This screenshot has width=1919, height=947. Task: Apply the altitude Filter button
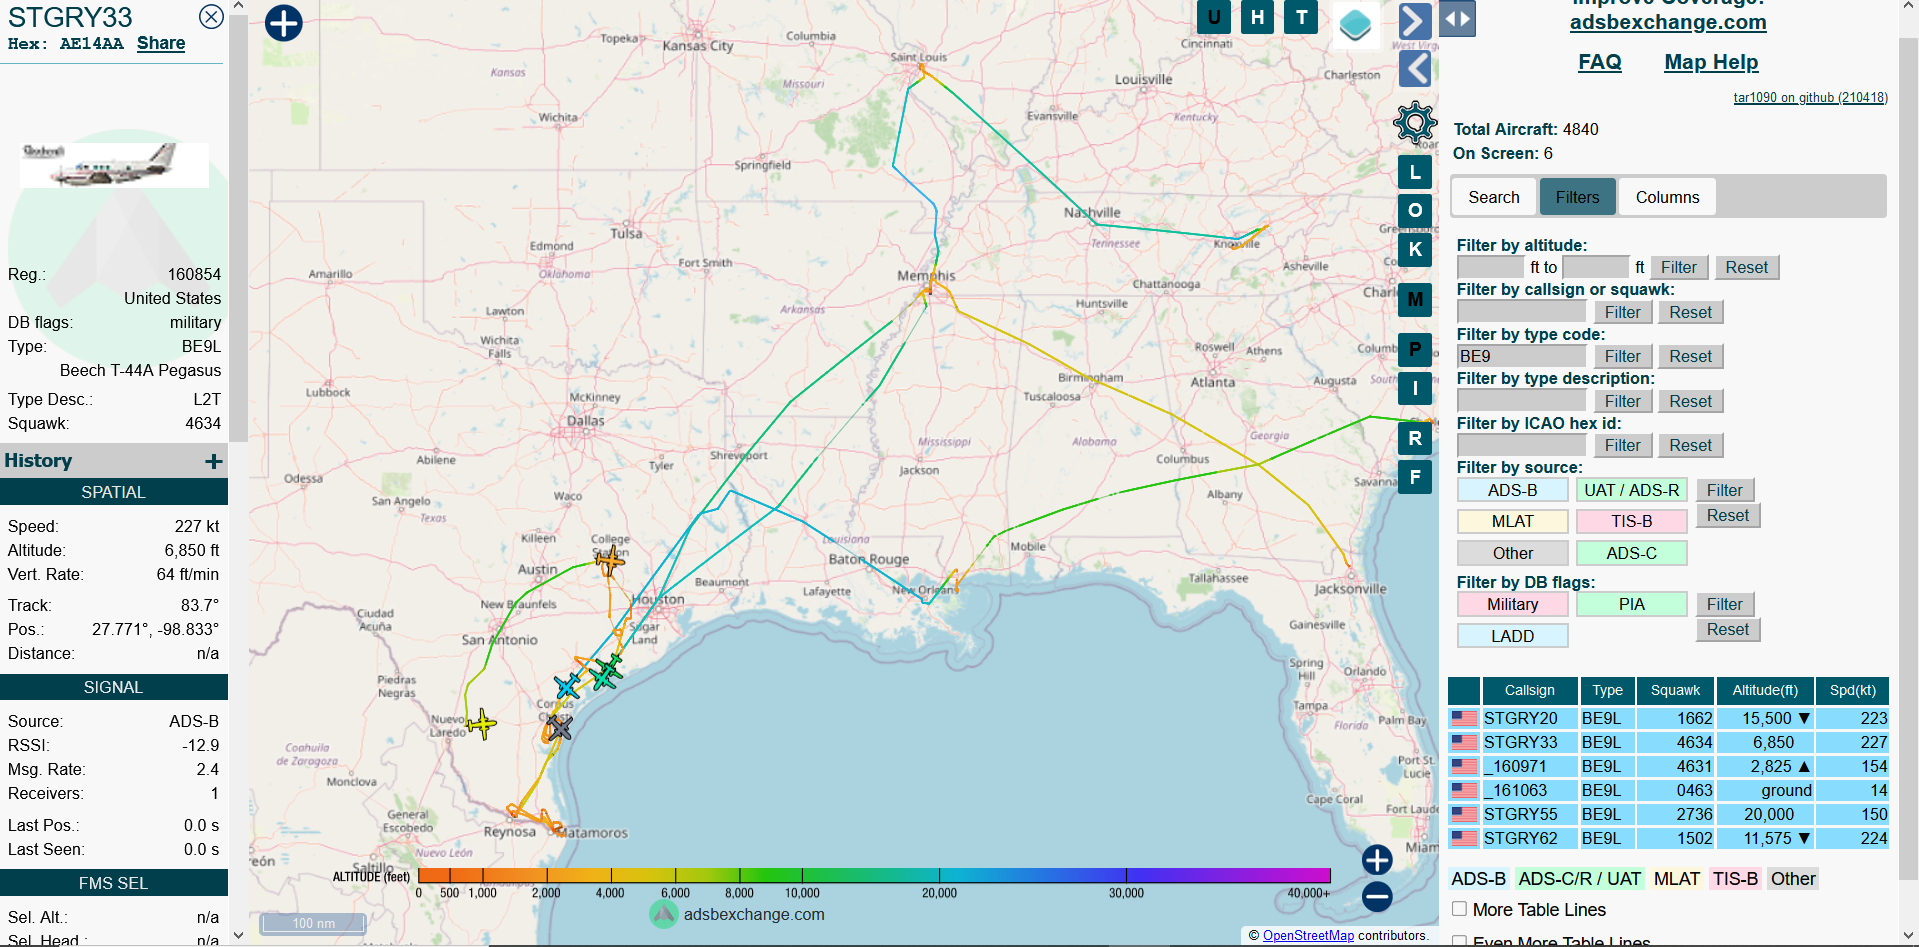tap(1679, 267)
